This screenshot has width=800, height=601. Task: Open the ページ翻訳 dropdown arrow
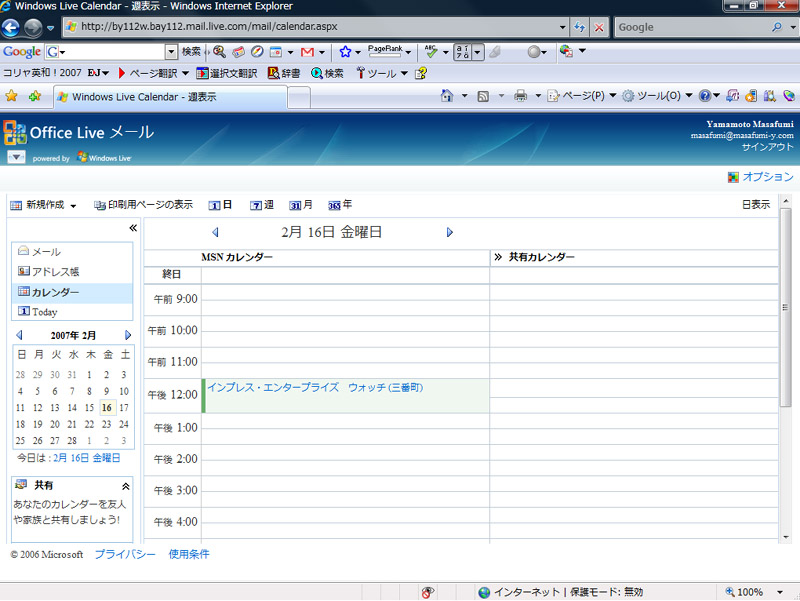tap(185, 73)
